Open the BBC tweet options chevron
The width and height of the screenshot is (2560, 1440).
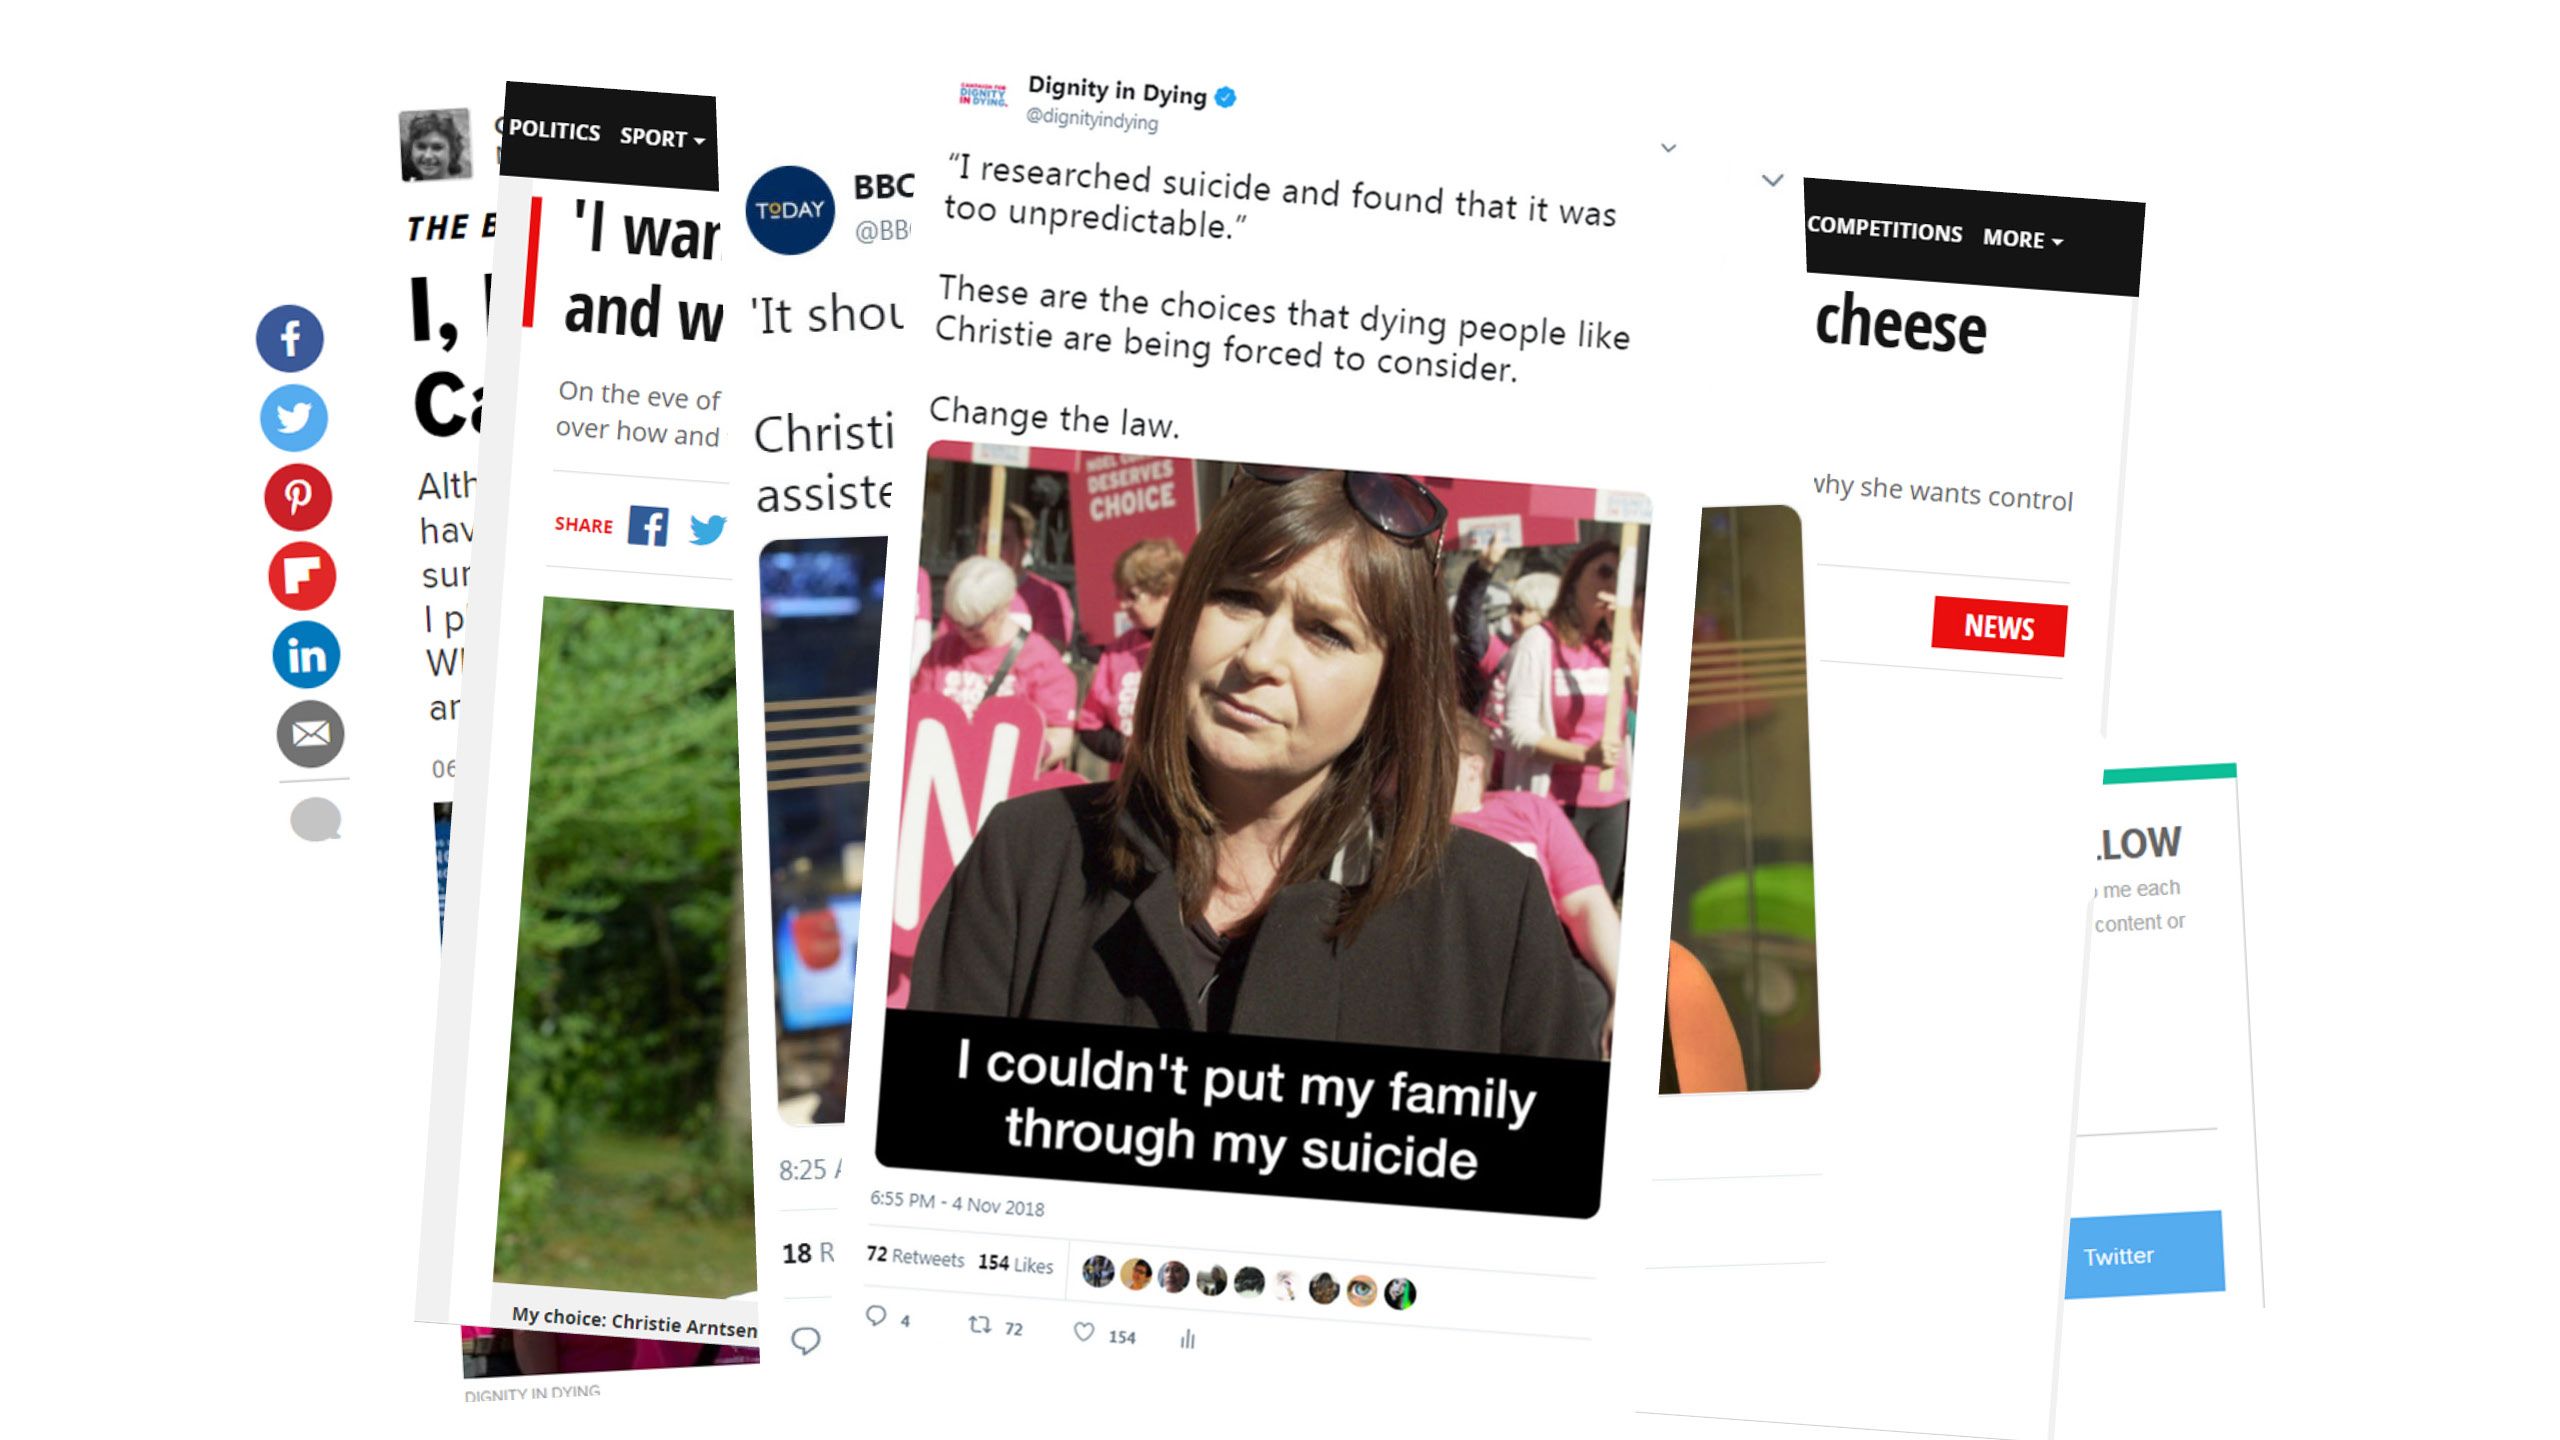[x=1772, y=180]
